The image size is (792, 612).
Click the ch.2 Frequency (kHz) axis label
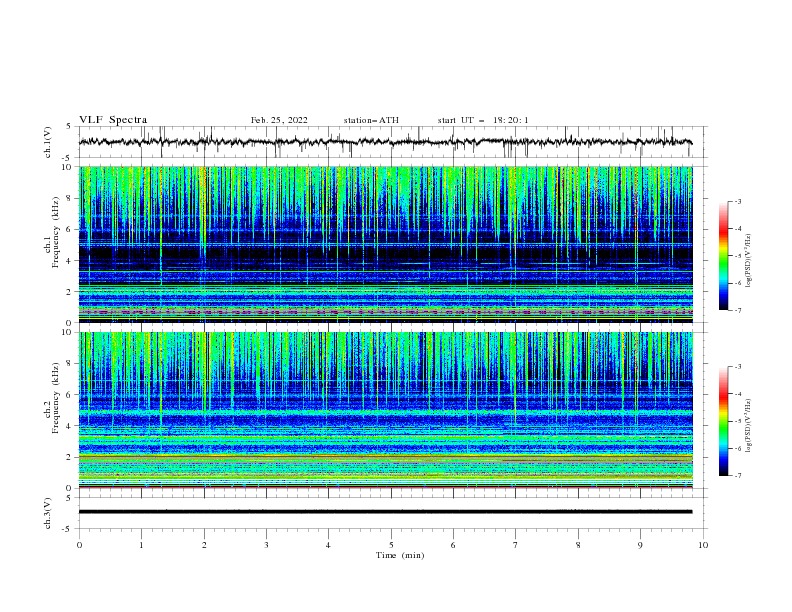pos(52,398)
